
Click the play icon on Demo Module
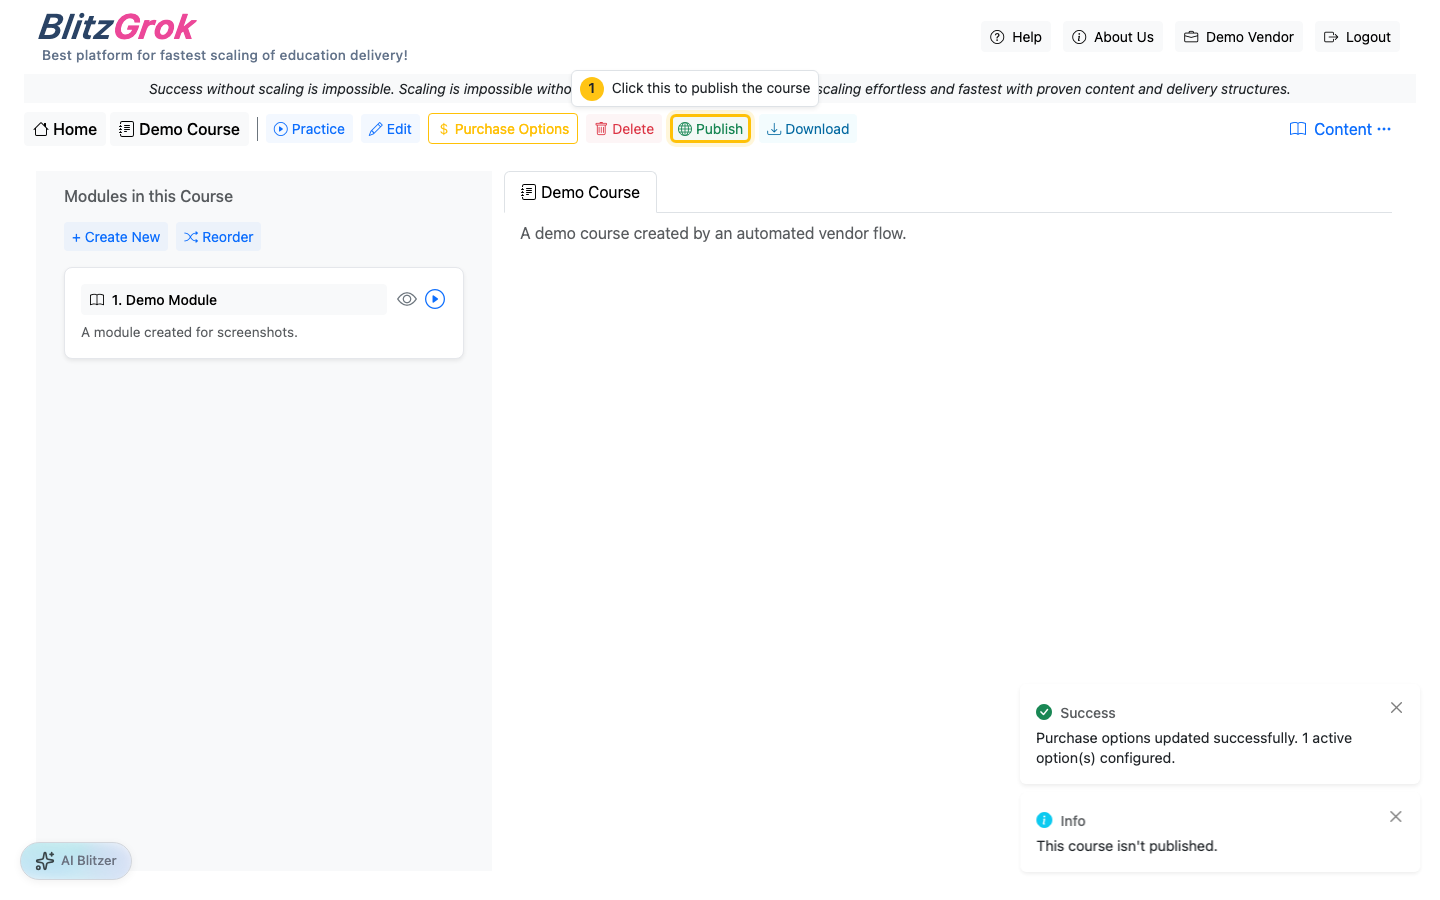[435, 299]
